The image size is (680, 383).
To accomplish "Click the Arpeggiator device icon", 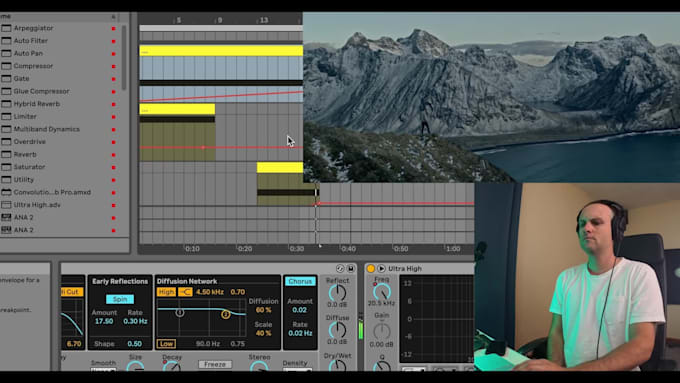I will click(6, 28).
